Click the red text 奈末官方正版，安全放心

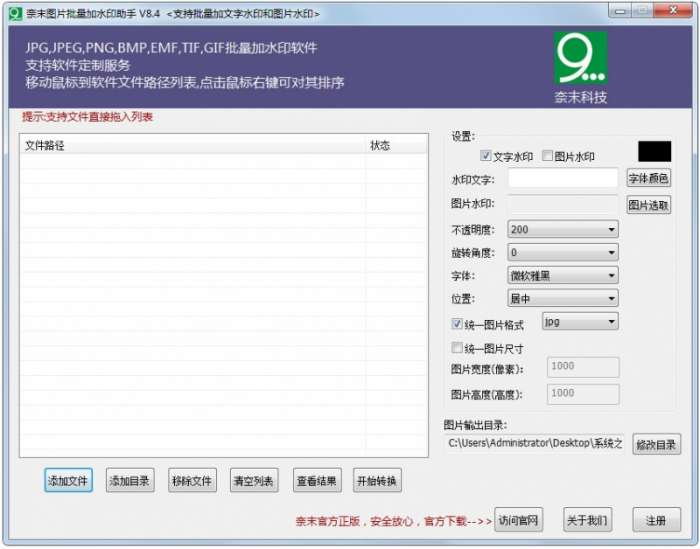click(354, 521)
